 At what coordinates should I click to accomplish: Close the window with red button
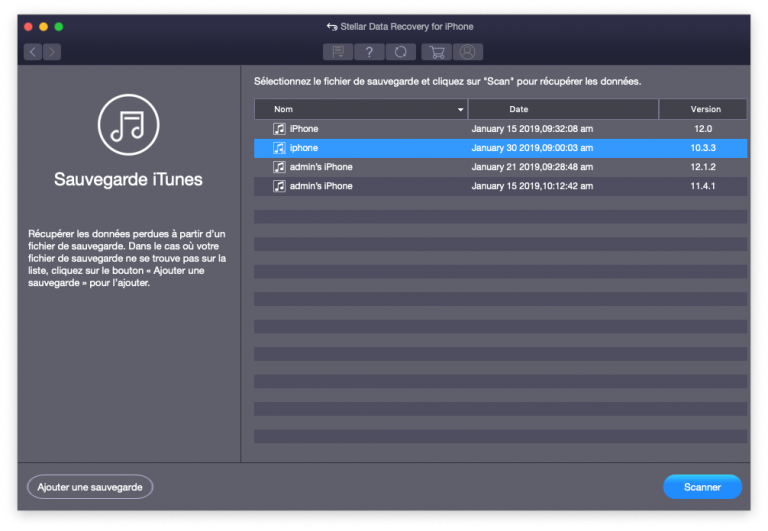point(28,26)
